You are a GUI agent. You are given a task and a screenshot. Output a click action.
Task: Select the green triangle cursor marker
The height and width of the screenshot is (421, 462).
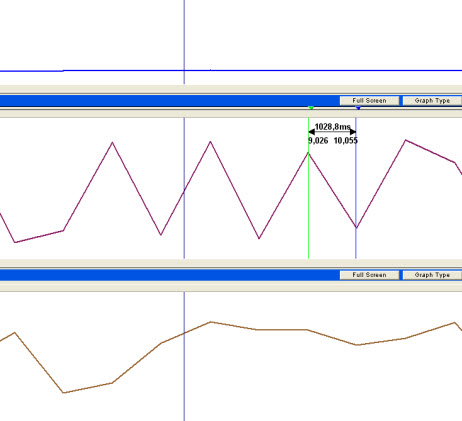[311, 108]
